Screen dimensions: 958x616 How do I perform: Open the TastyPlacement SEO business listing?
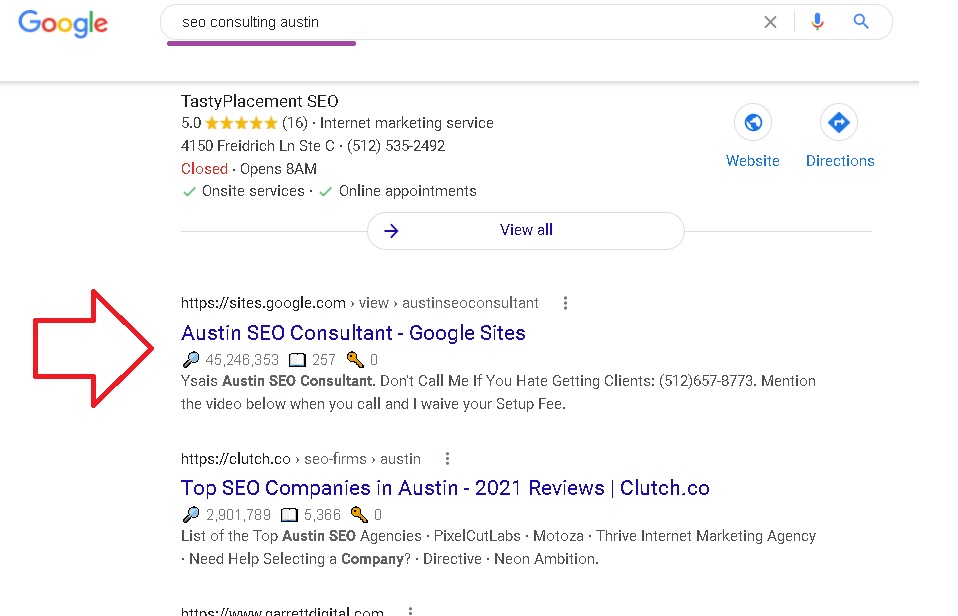click(x=260, y=101)
